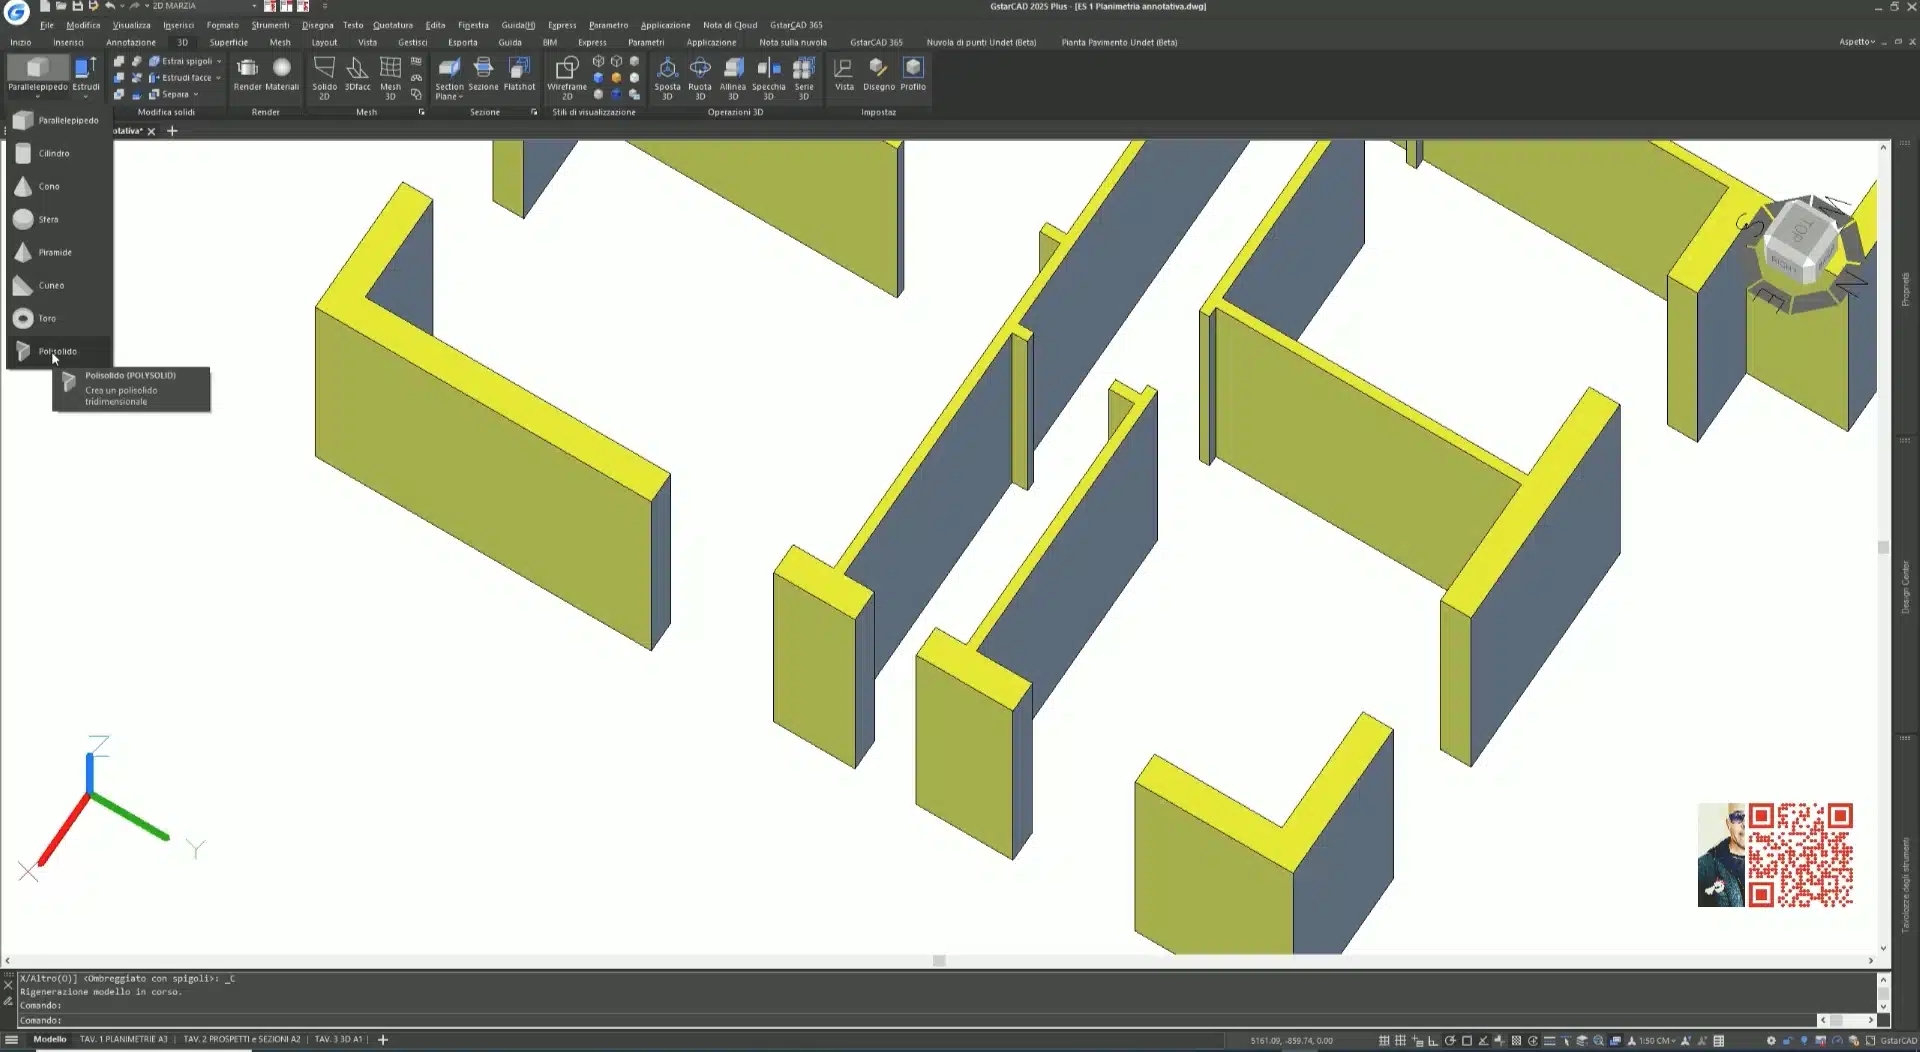This screenshot has width=1920, height=1052.
Task: Open the Superficie ribbon tab
Action: click(x=228, y=42)
